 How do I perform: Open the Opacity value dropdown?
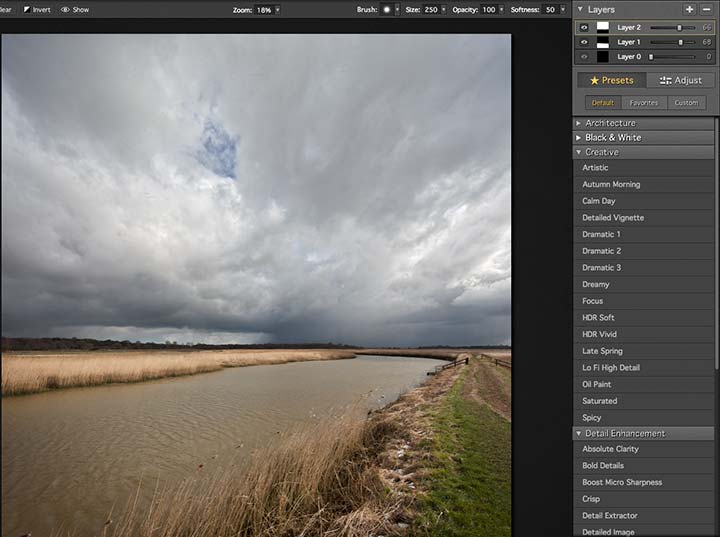coord(501,10)
